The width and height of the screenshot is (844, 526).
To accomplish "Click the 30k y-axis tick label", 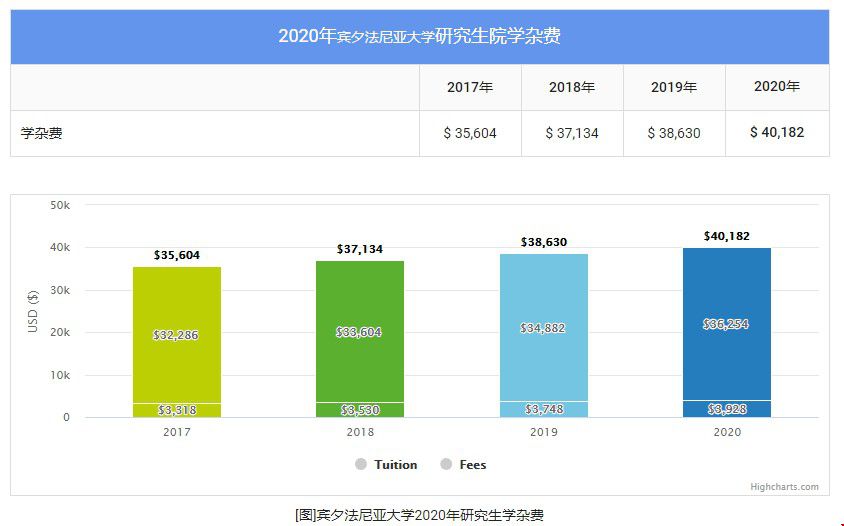I will (x=60, y=290).
